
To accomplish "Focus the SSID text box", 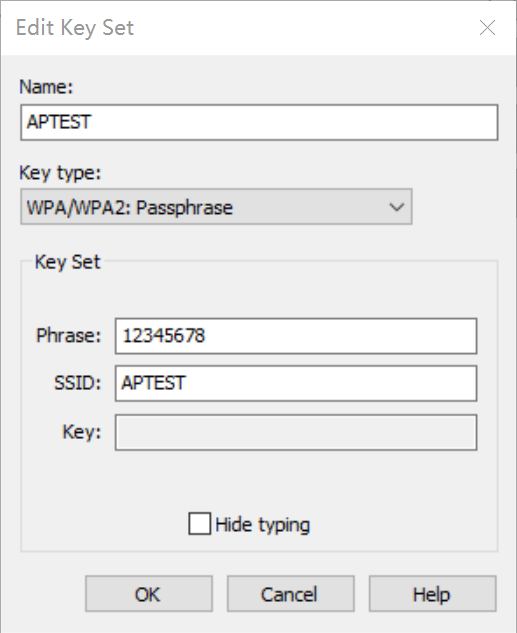I will [x=296, y=383].
